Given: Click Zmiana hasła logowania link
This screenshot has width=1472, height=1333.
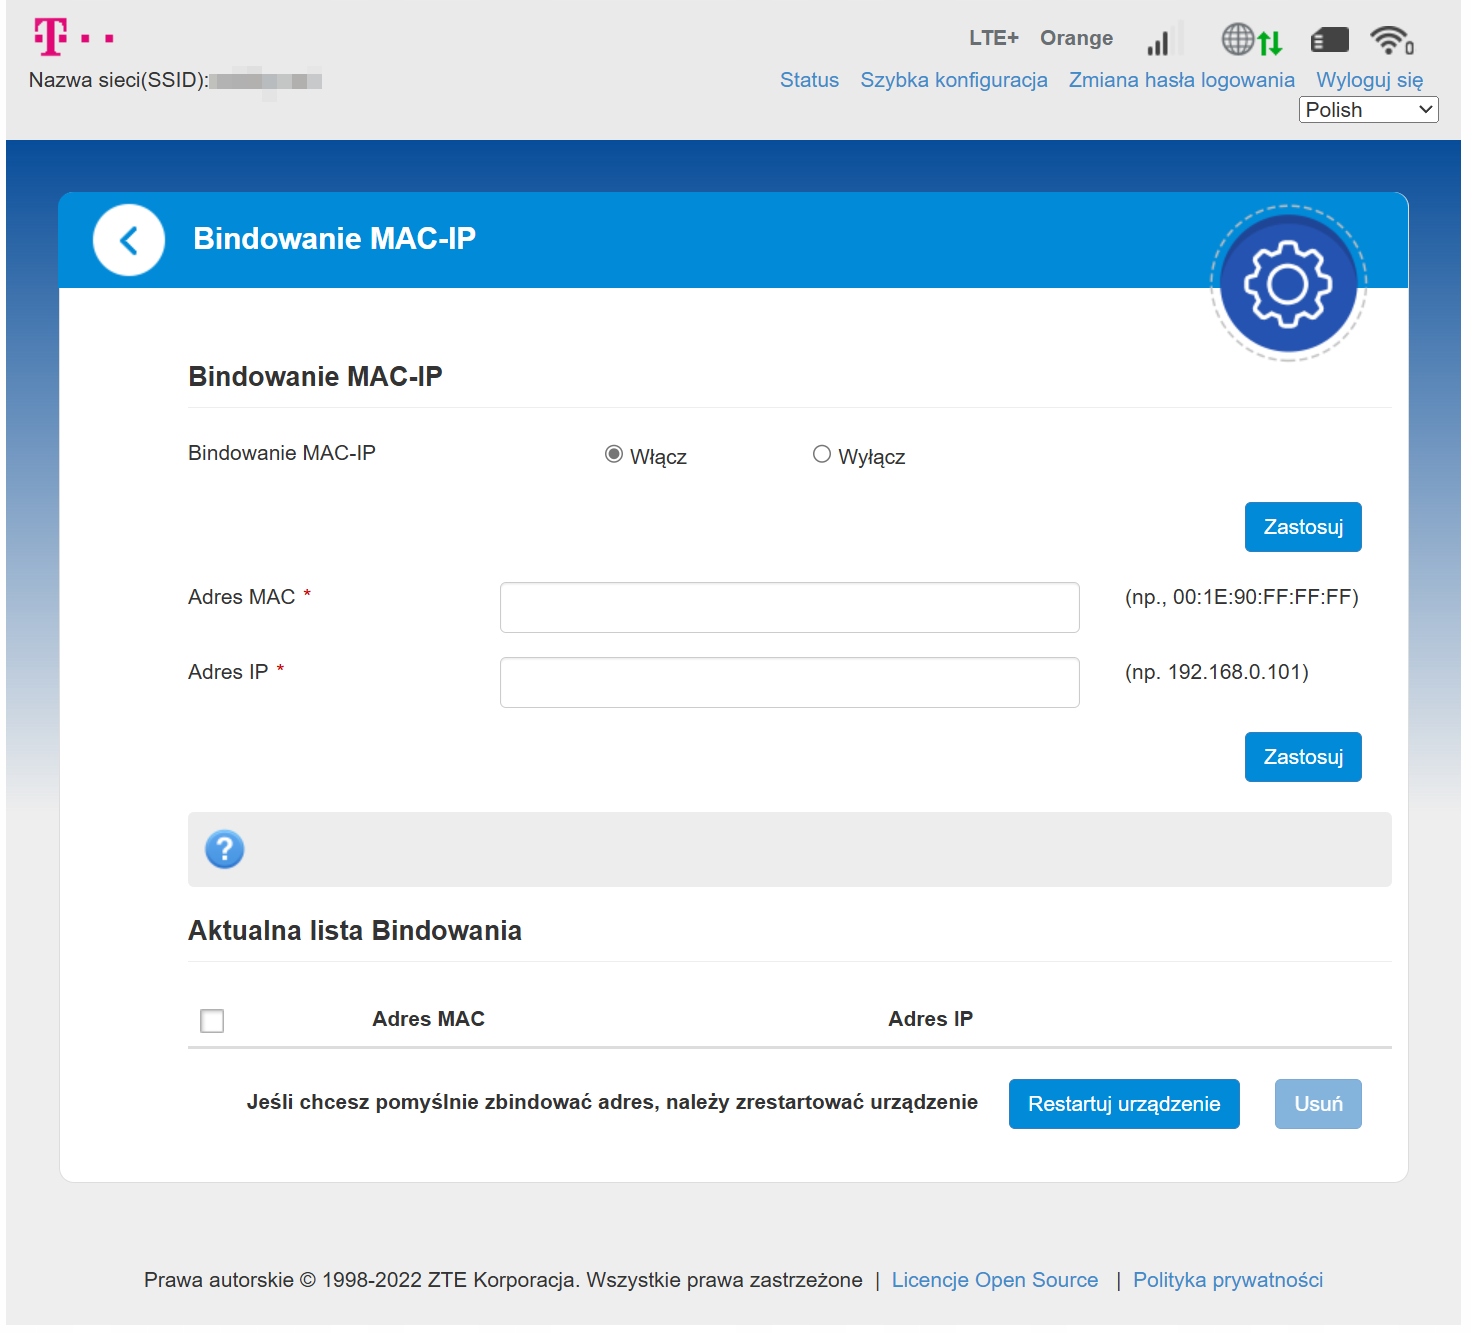Looking at the screenshot, I should pyautogui.click(x=1181, y=80).
